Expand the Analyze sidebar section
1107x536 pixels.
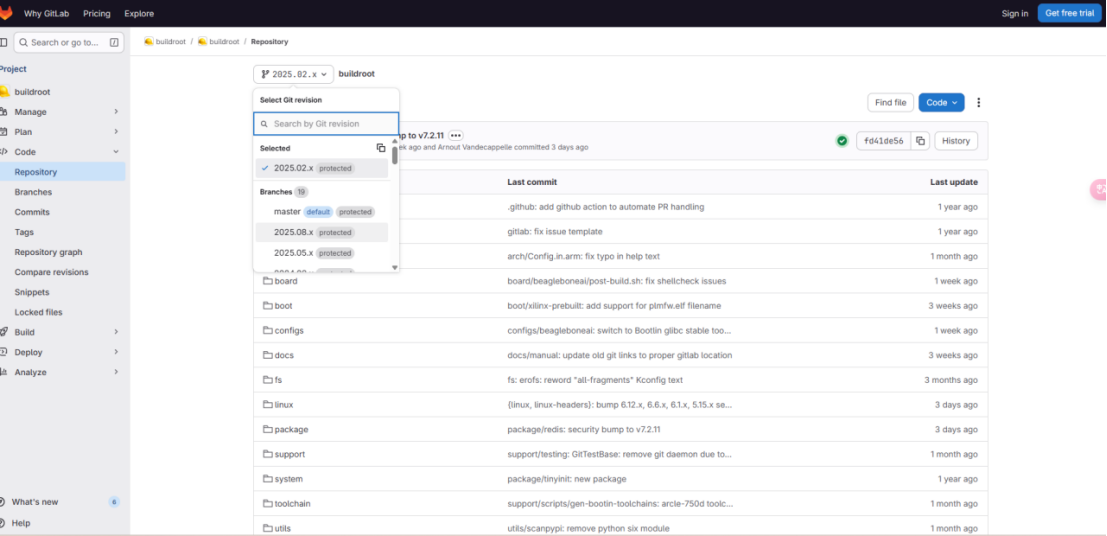click(x=62, y=372)
